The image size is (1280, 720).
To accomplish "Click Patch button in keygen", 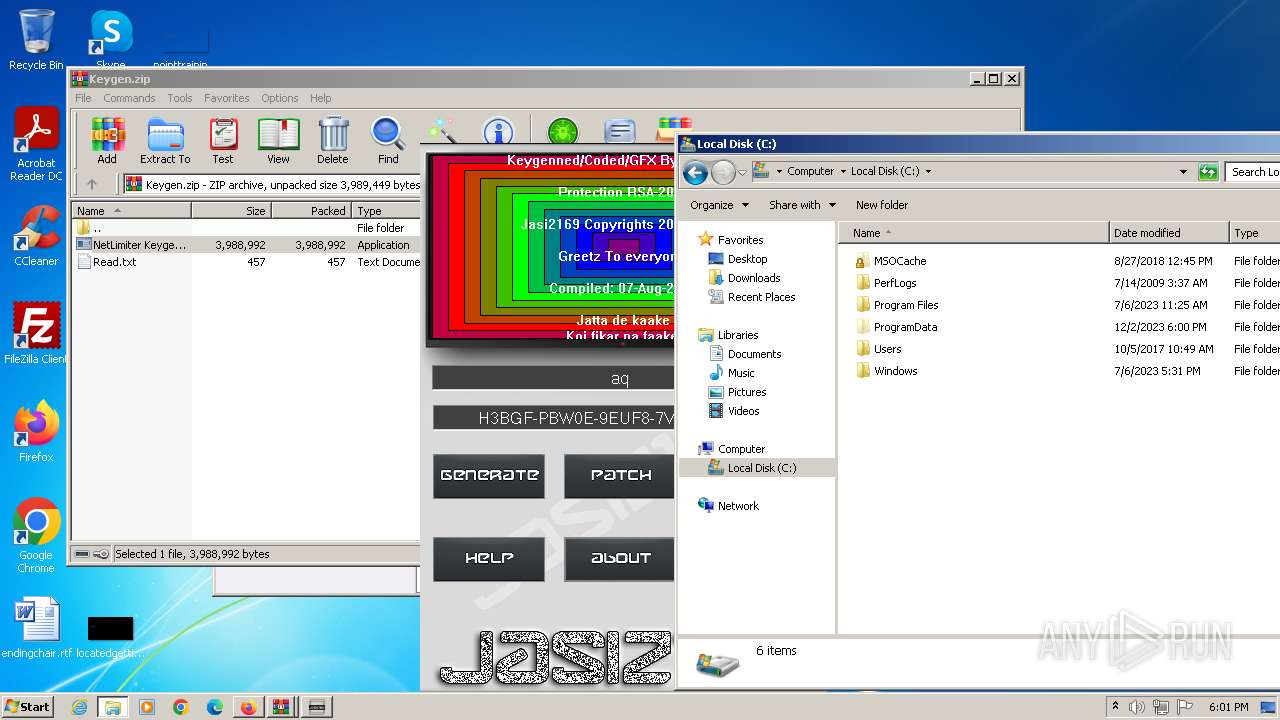I will click(x=619, y=476).
